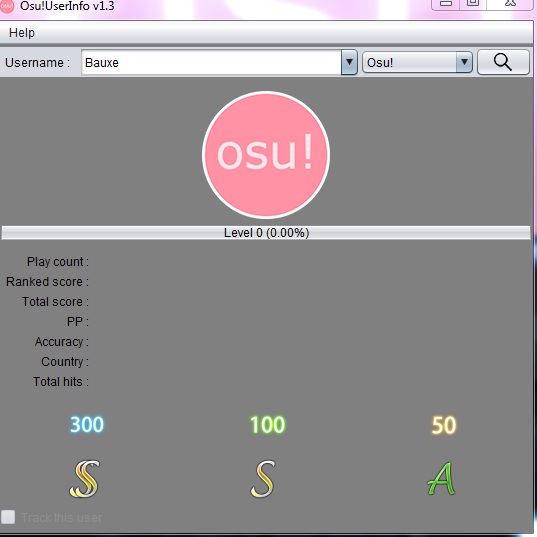Click the 'Ranked score :' label
The image size is (537, 537).
point(47,282)
